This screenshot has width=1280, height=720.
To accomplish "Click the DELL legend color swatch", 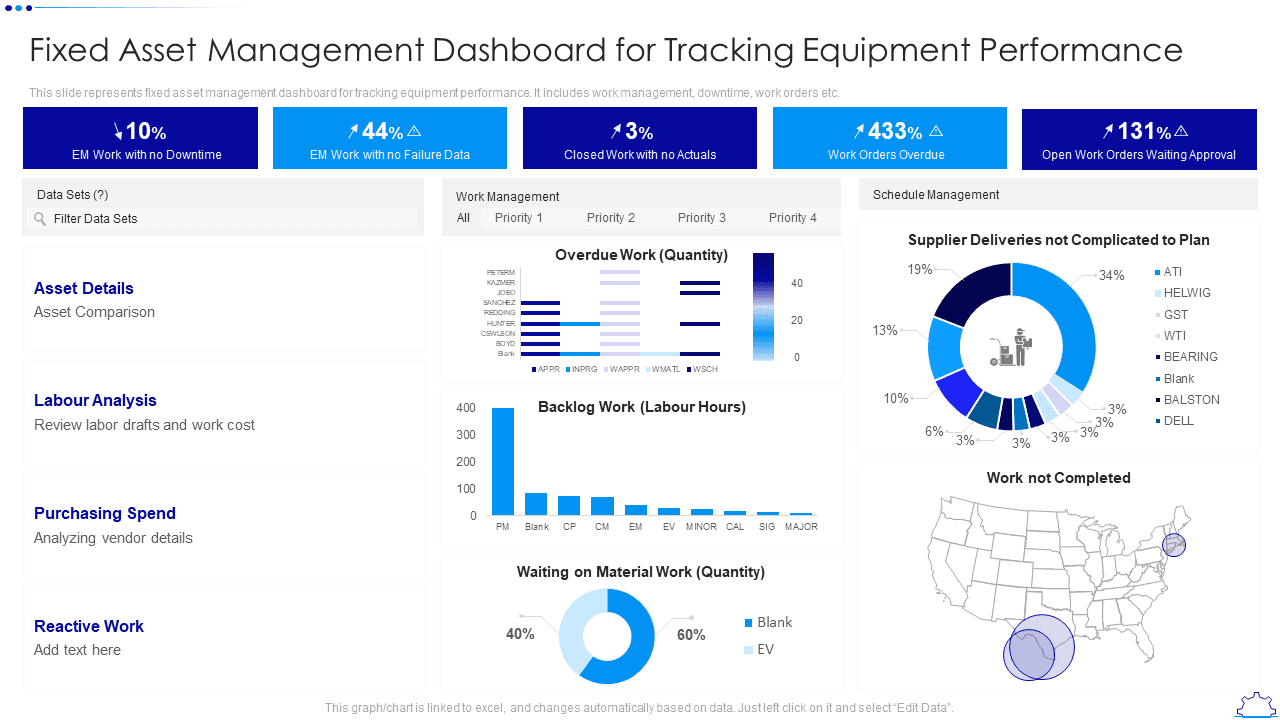I will click(1158, 421).
